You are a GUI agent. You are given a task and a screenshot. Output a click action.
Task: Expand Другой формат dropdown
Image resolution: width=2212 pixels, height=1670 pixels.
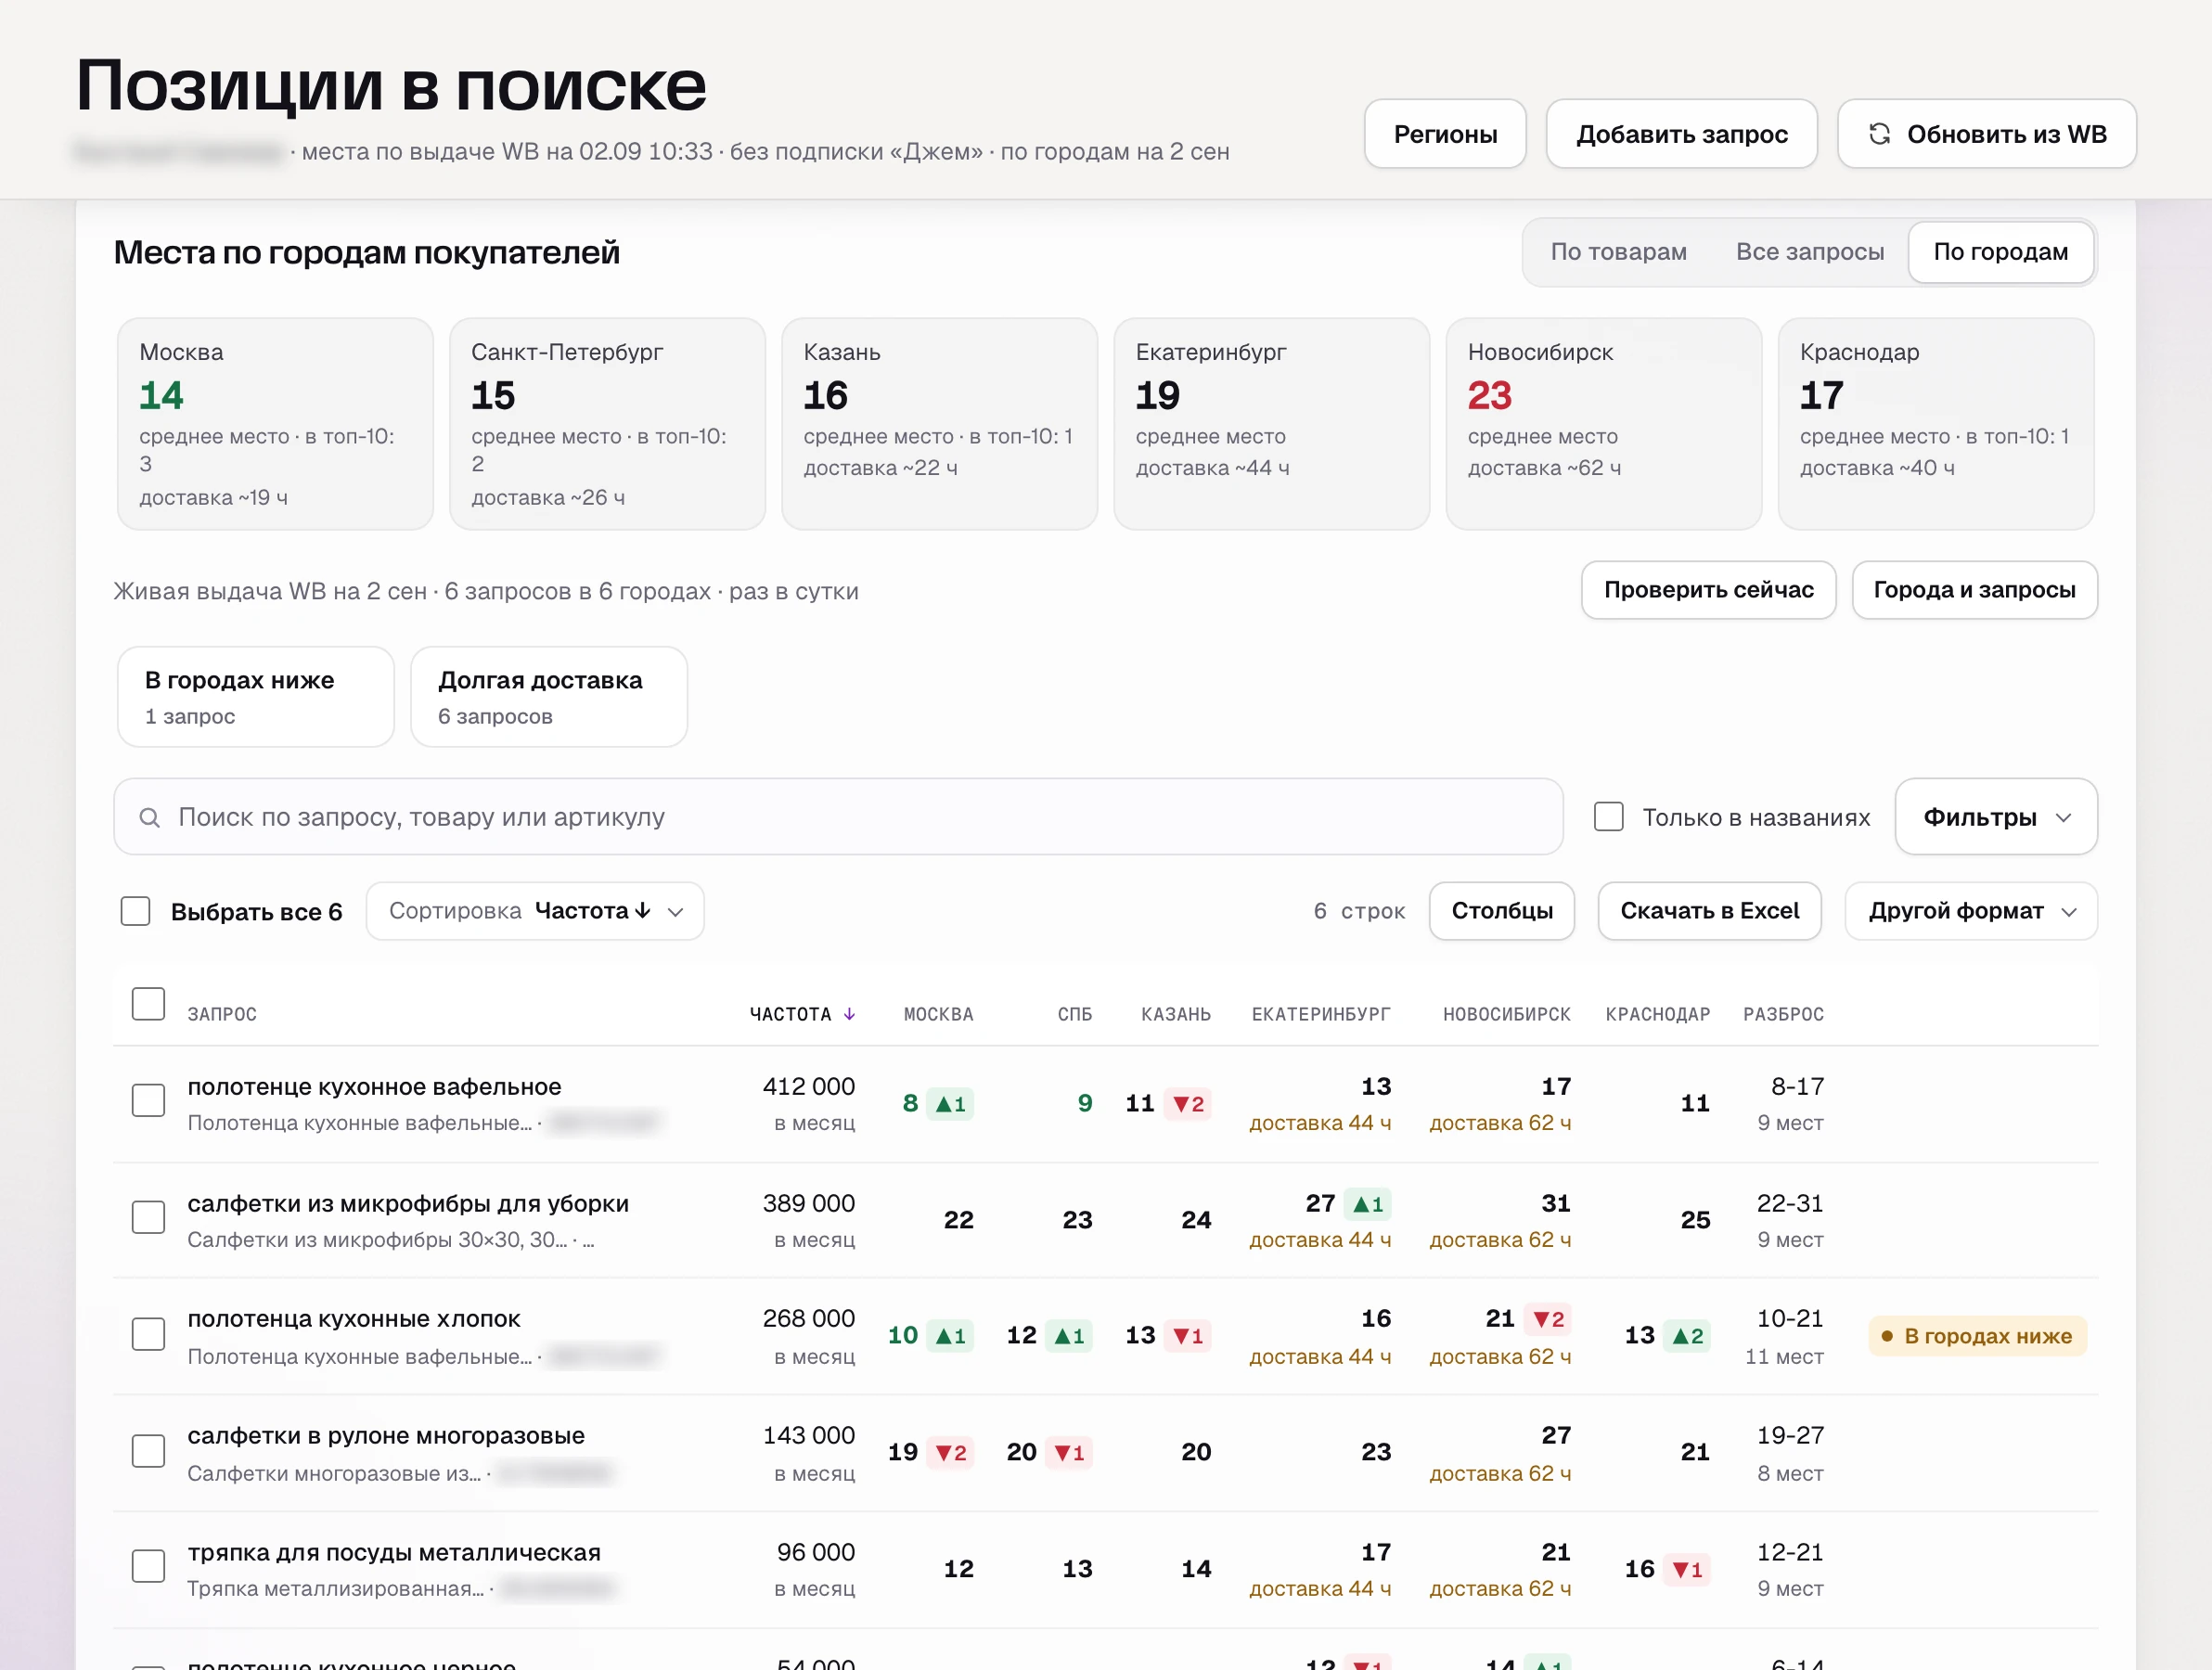1970,911
